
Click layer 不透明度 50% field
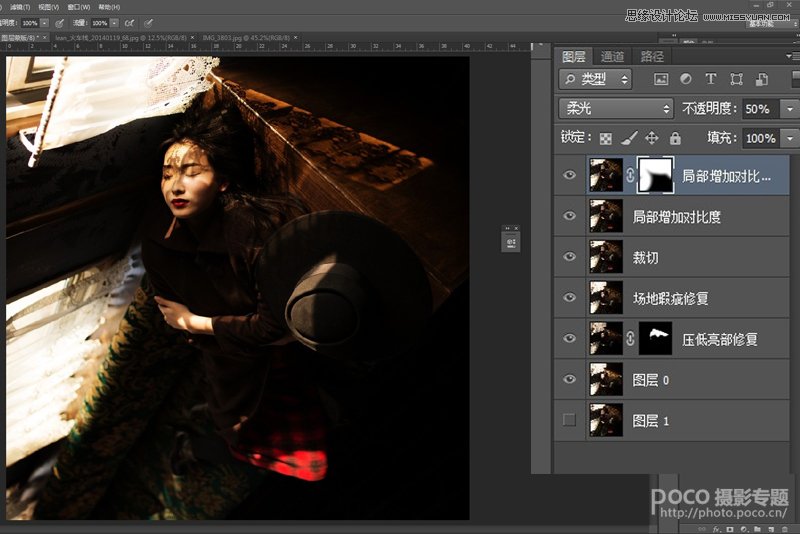click(x=760, y=109)
